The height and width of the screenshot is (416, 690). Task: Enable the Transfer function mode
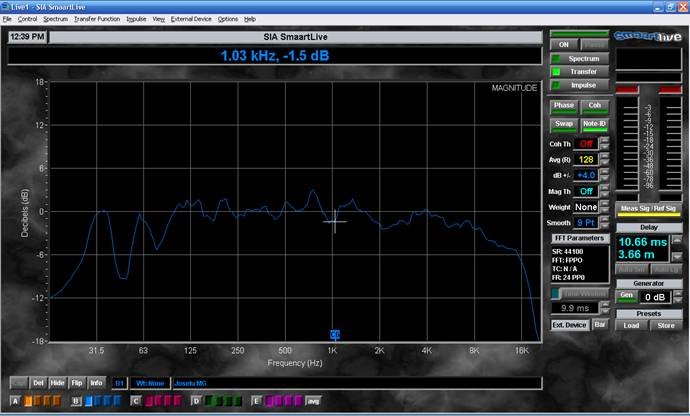tap(582, 72)
